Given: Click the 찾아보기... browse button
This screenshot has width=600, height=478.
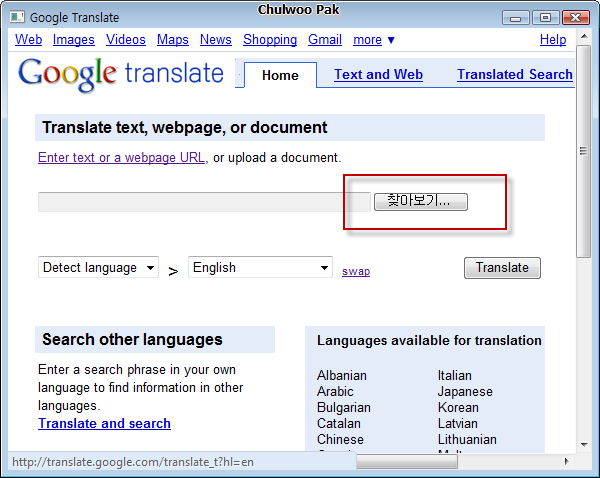Looking at the screenshot, I should click(421, 202).
